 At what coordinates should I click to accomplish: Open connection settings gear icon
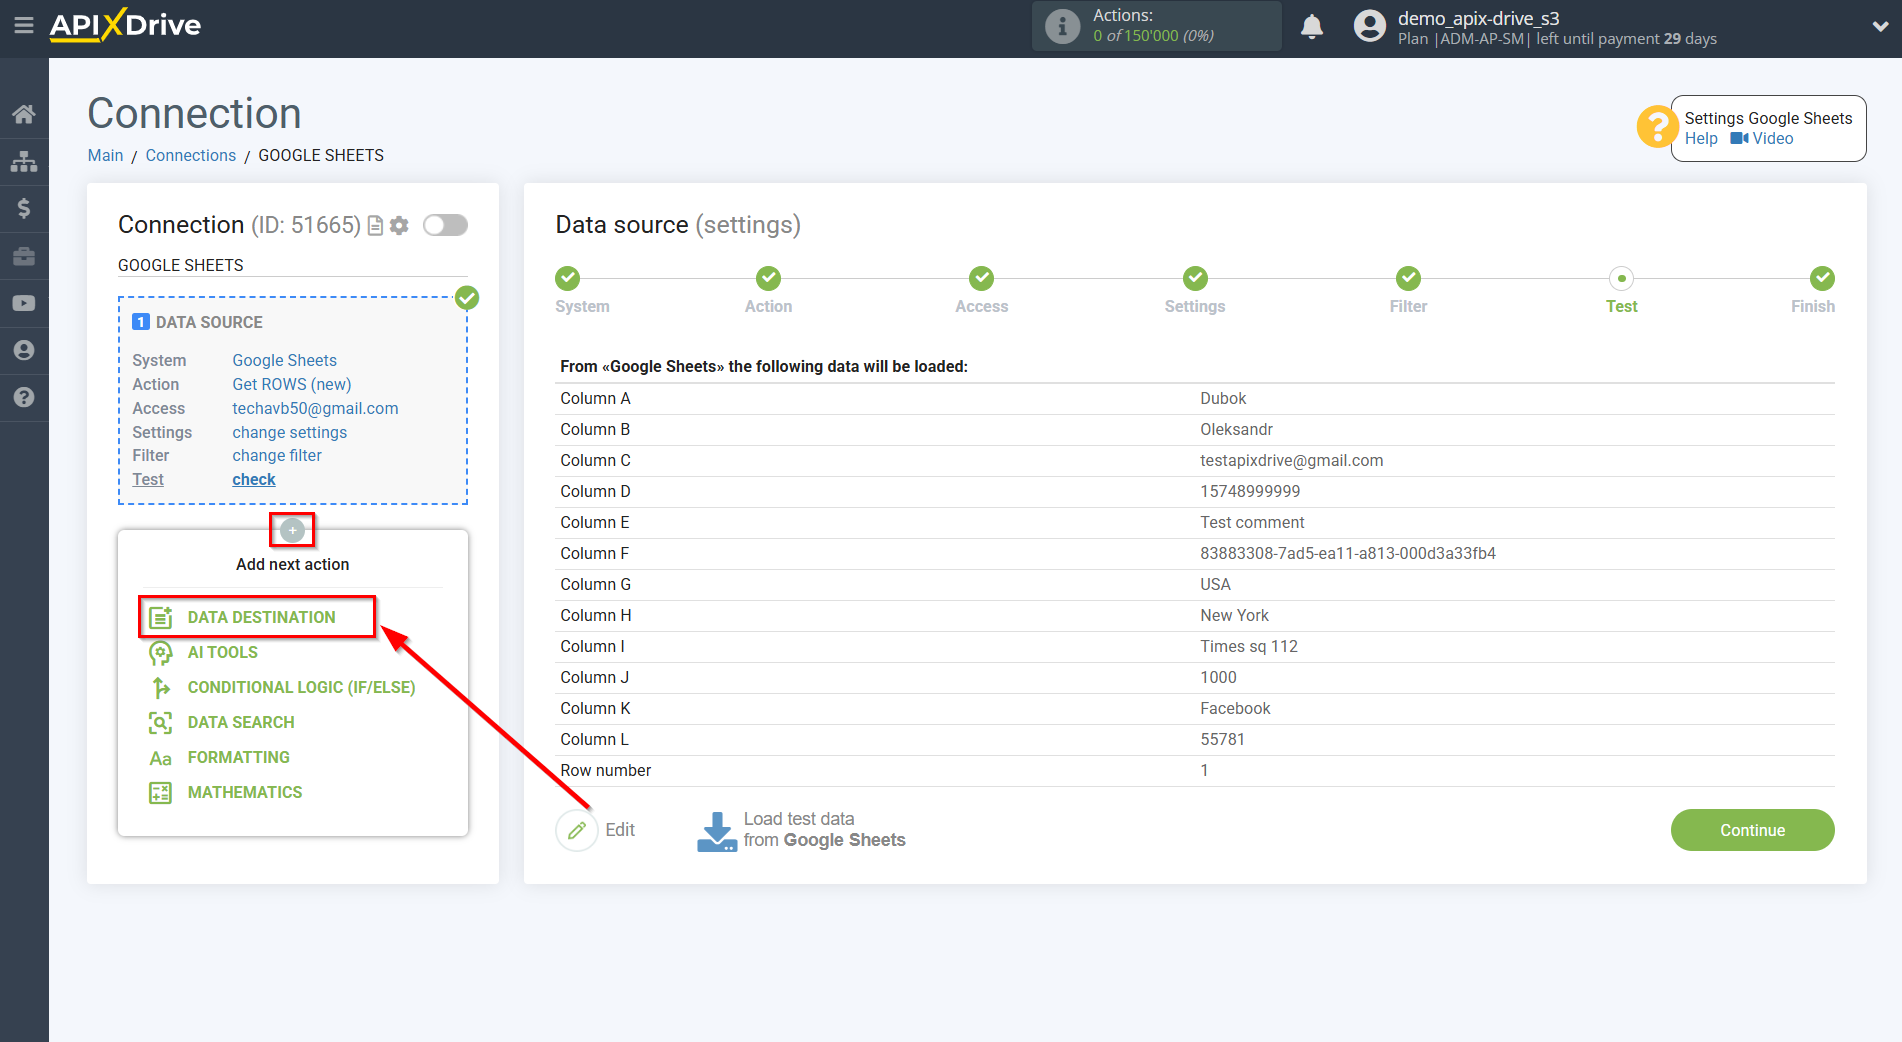(x=399, y=226)
